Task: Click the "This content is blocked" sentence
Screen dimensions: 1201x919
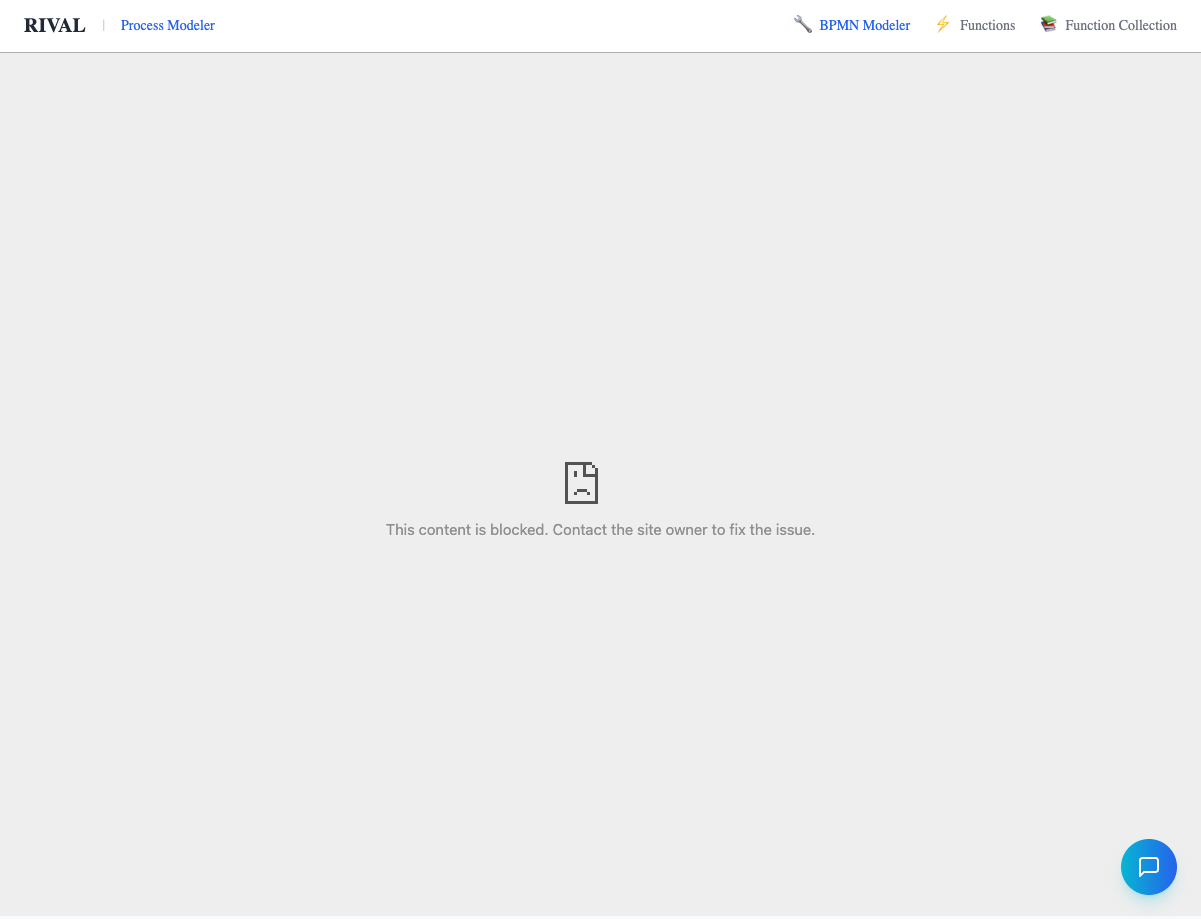Action: pos(466,530)
